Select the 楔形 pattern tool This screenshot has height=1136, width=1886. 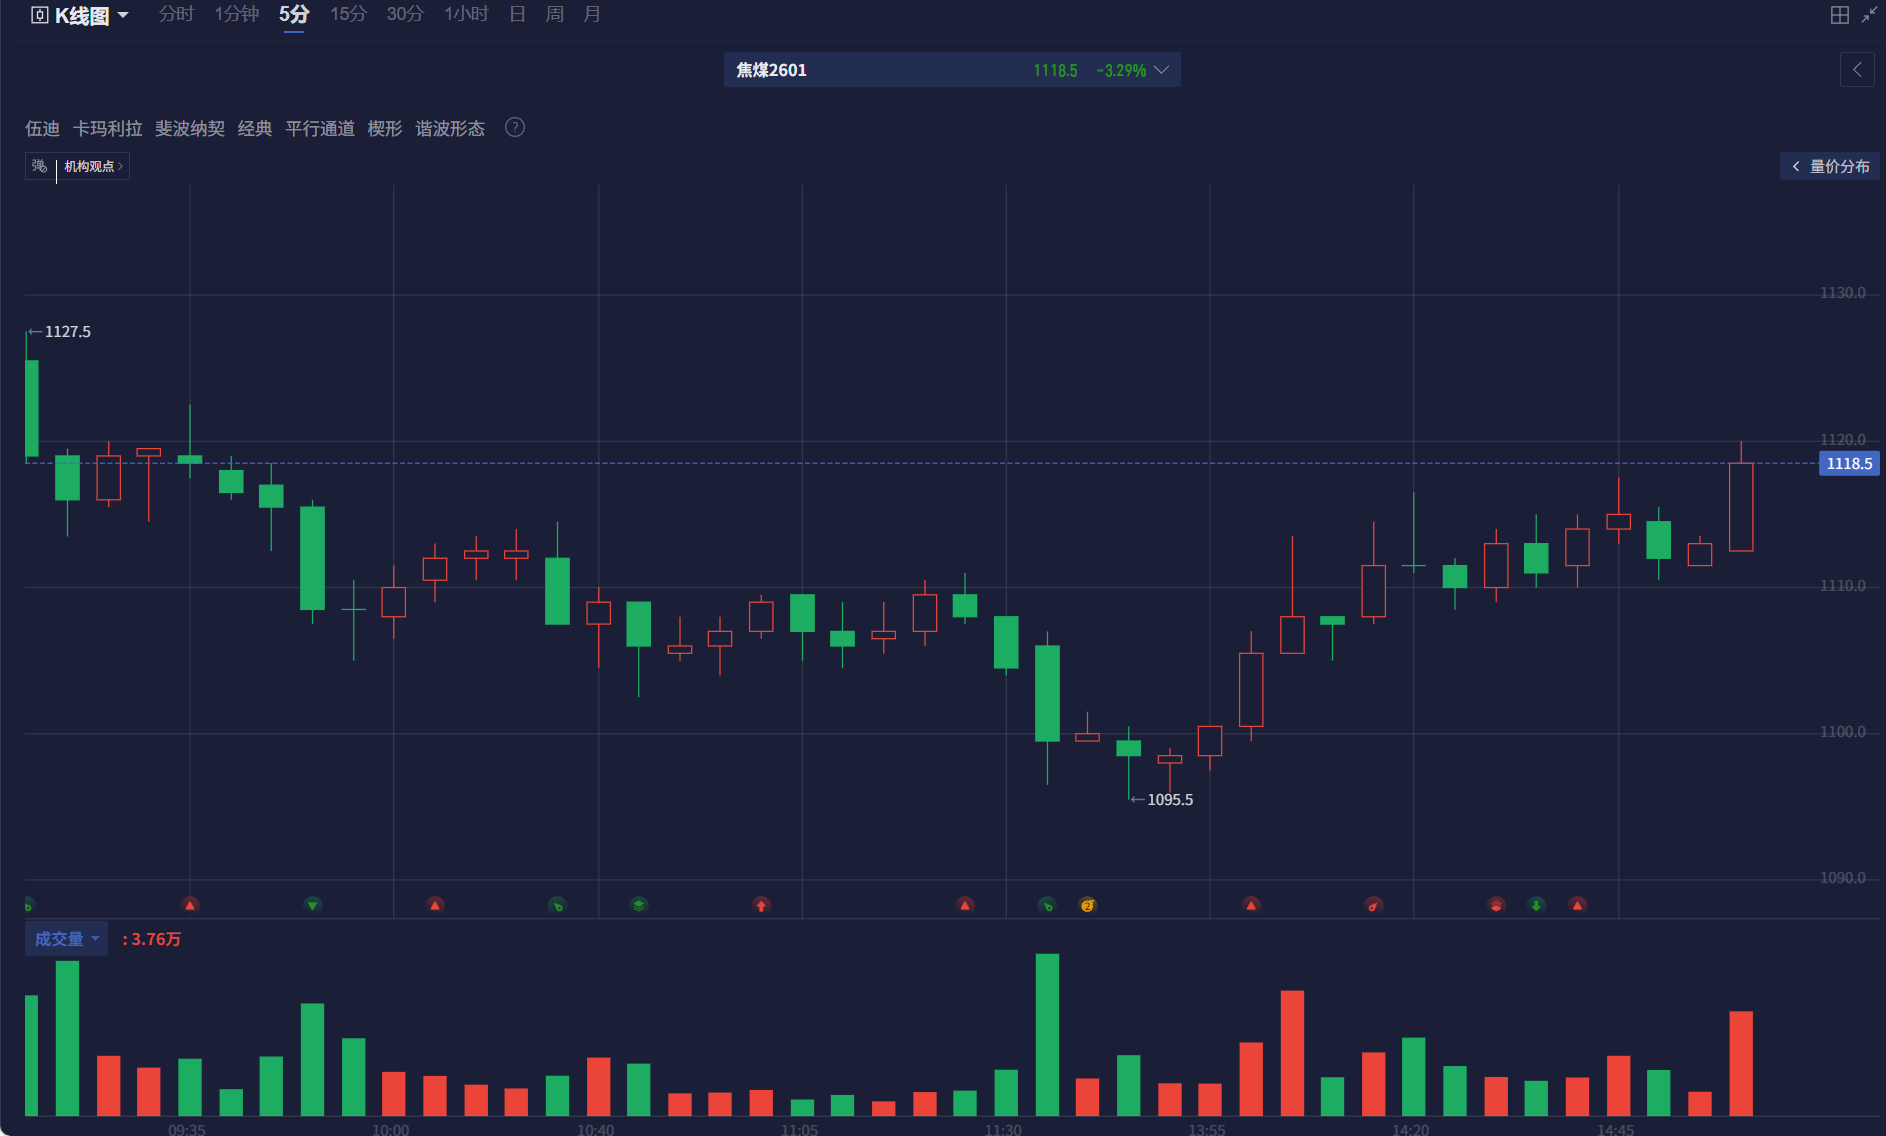(385, 128)
